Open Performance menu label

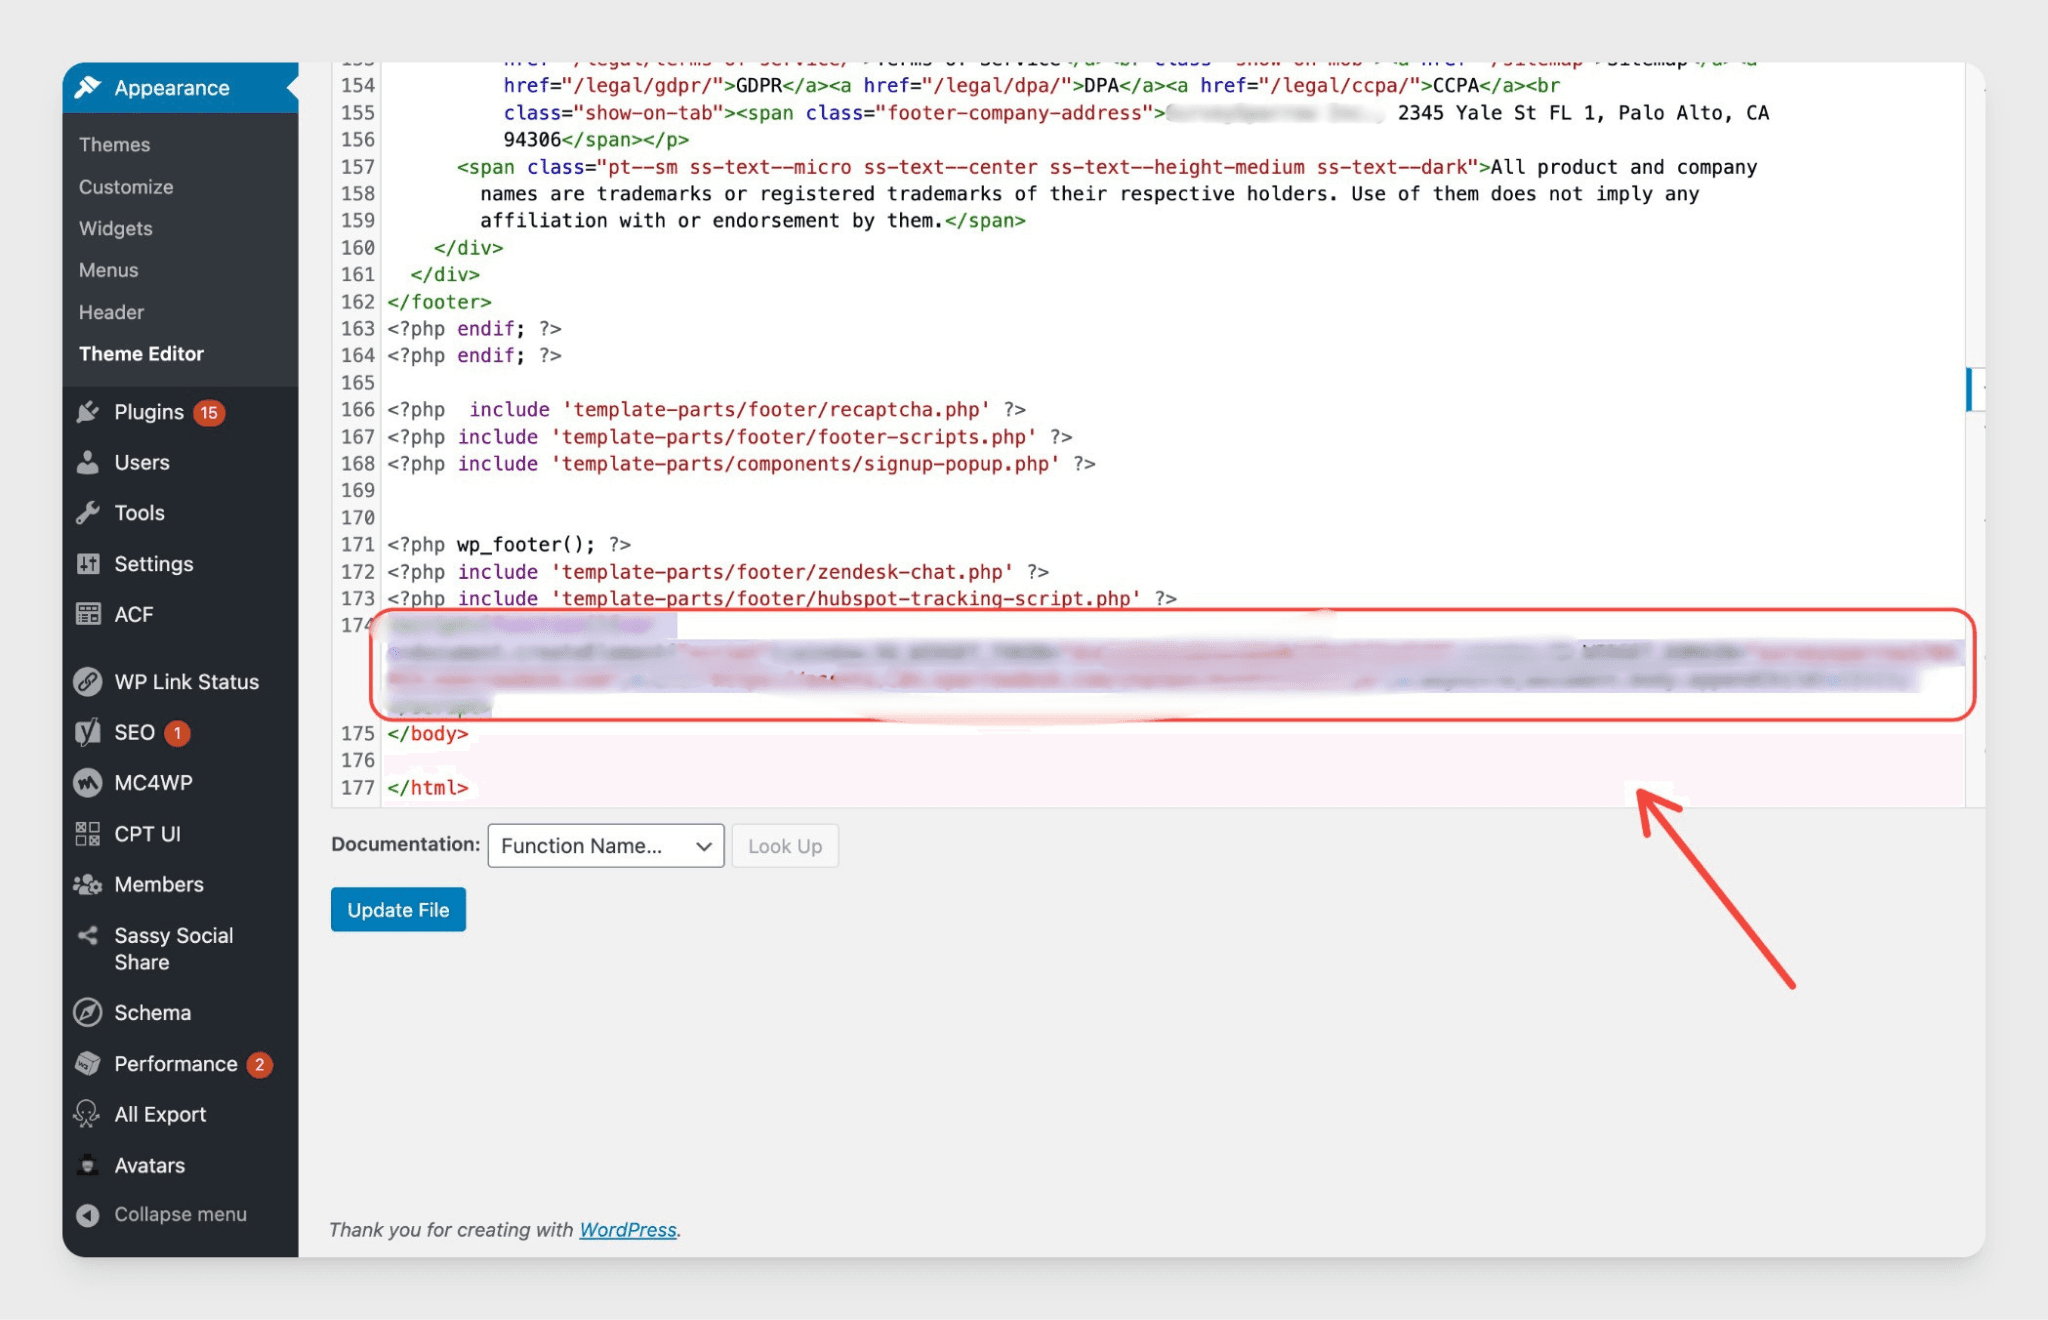[x=176, y=1064]
